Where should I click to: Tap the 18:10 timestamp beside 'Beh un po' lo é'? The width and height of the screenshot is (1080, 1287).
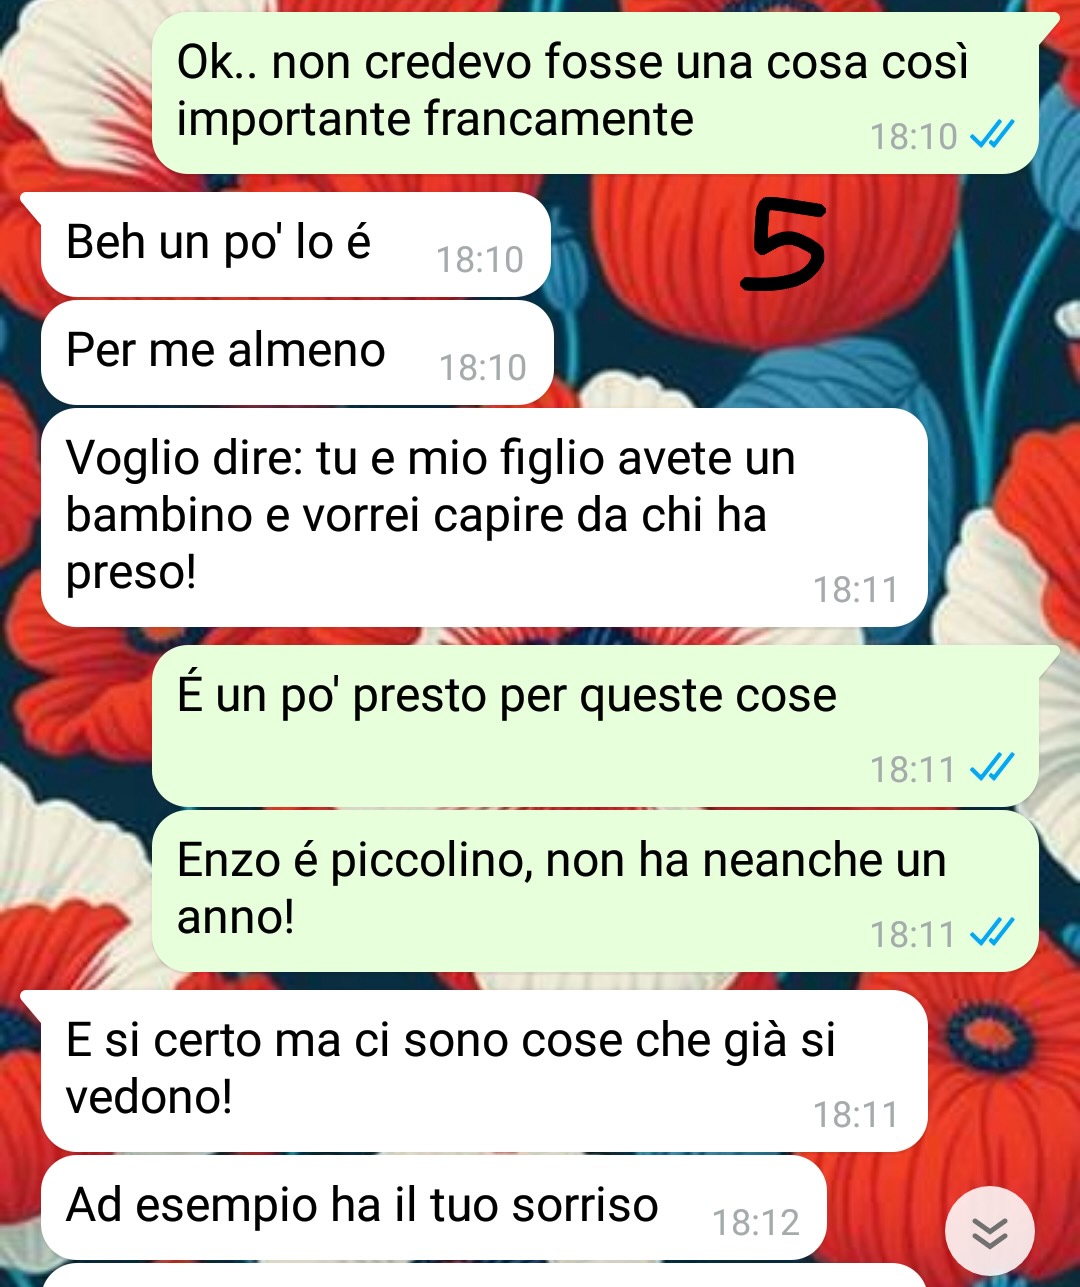click(x=480, y=260)
